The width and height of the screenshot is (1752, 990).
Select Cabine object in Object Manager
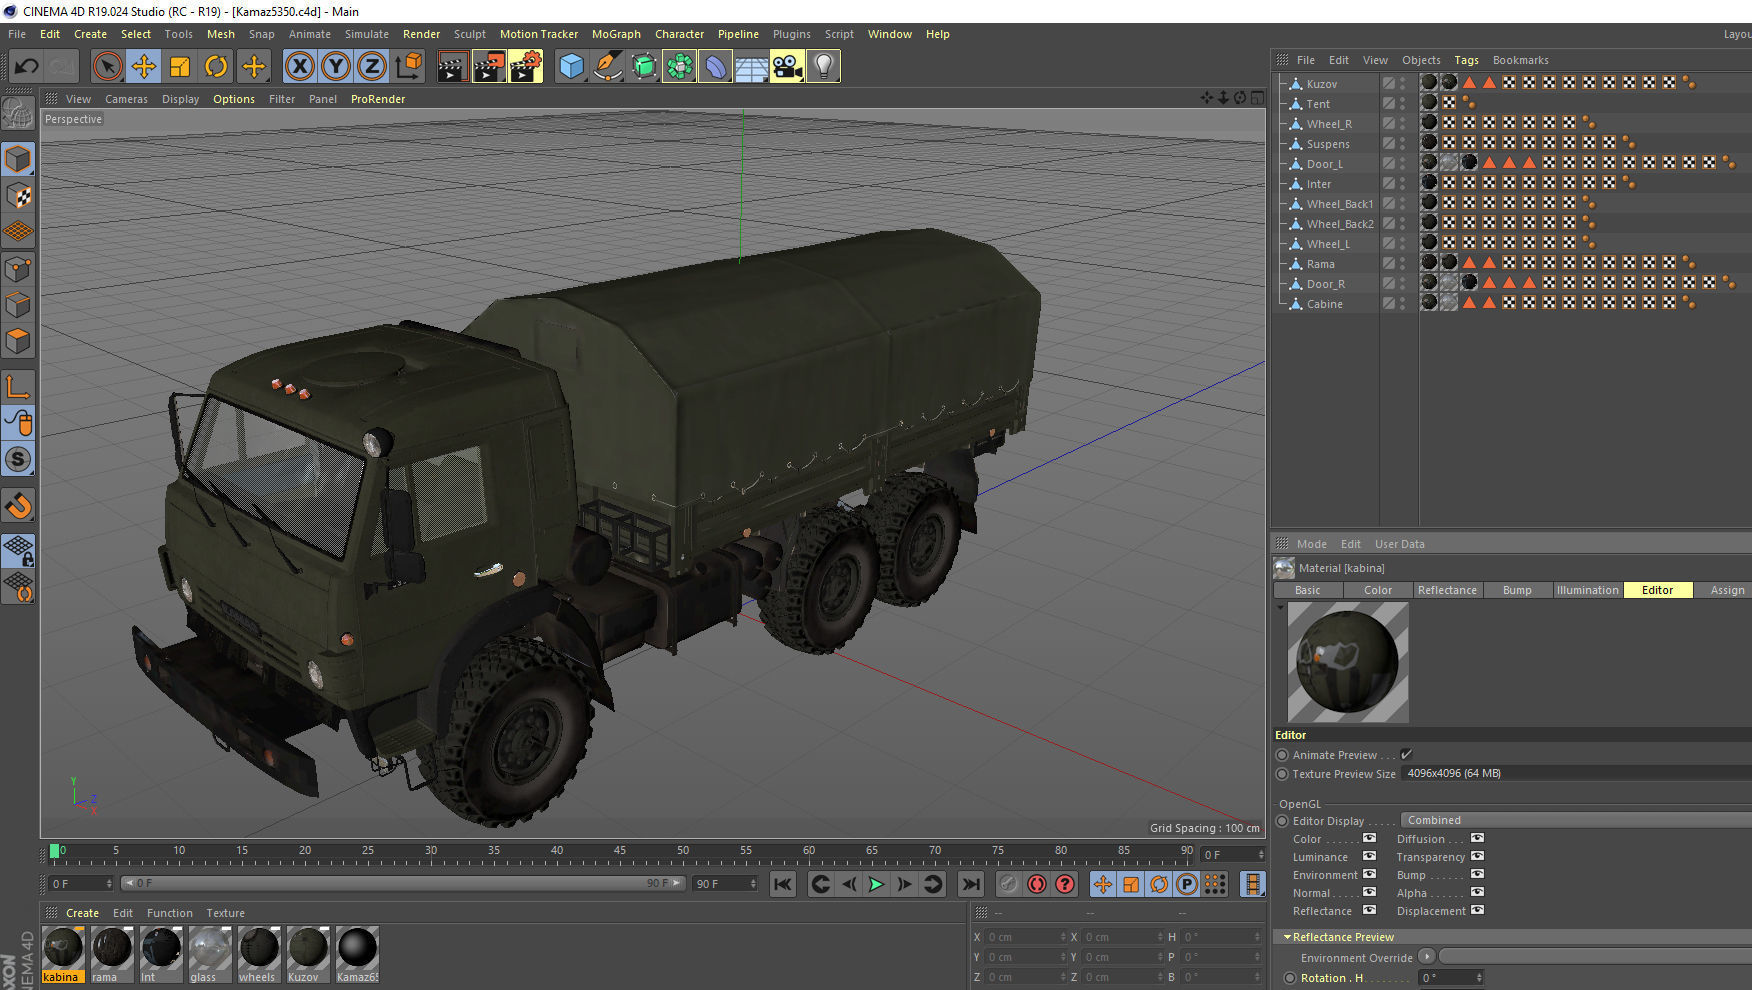pos(1324,304)
